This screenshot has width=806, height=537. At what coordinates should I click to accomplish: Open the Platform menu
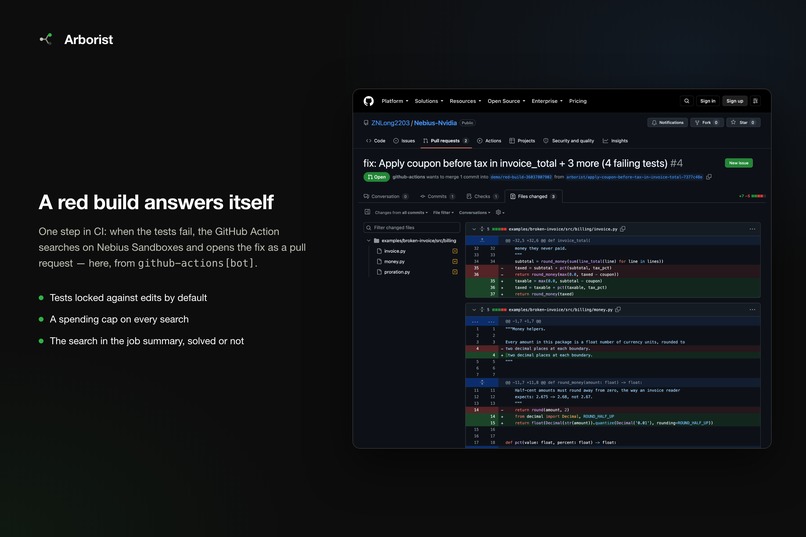pyautogui.click(x=395, y=101)
